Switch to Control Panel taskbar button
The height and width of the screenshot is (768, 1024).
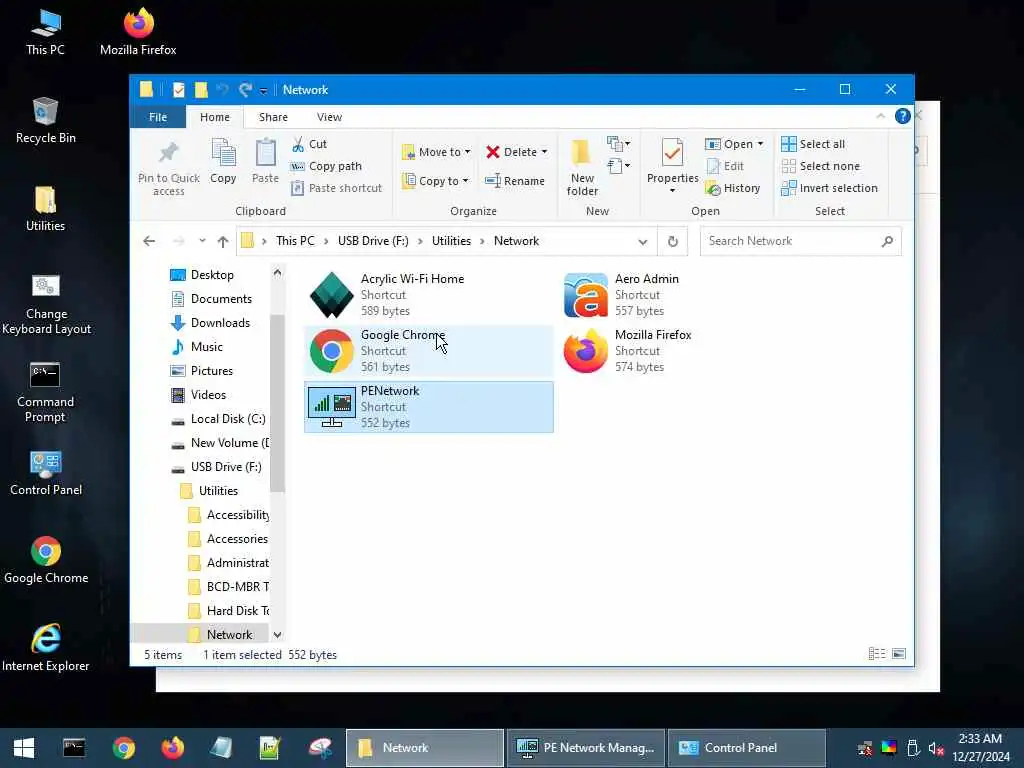(x=746, y=748)
